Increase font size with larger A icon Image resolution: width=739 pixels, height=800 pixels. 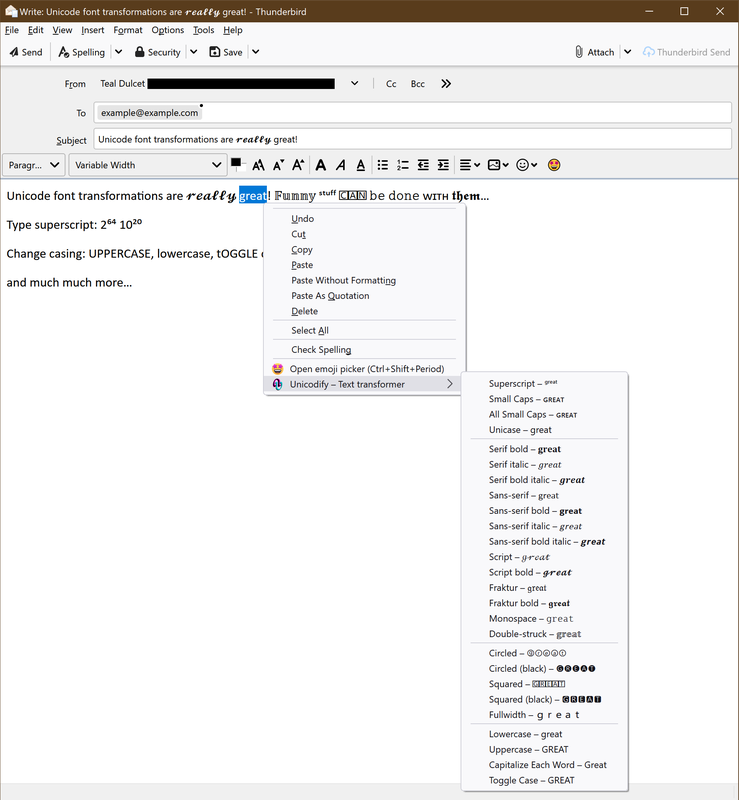[298, 165]
